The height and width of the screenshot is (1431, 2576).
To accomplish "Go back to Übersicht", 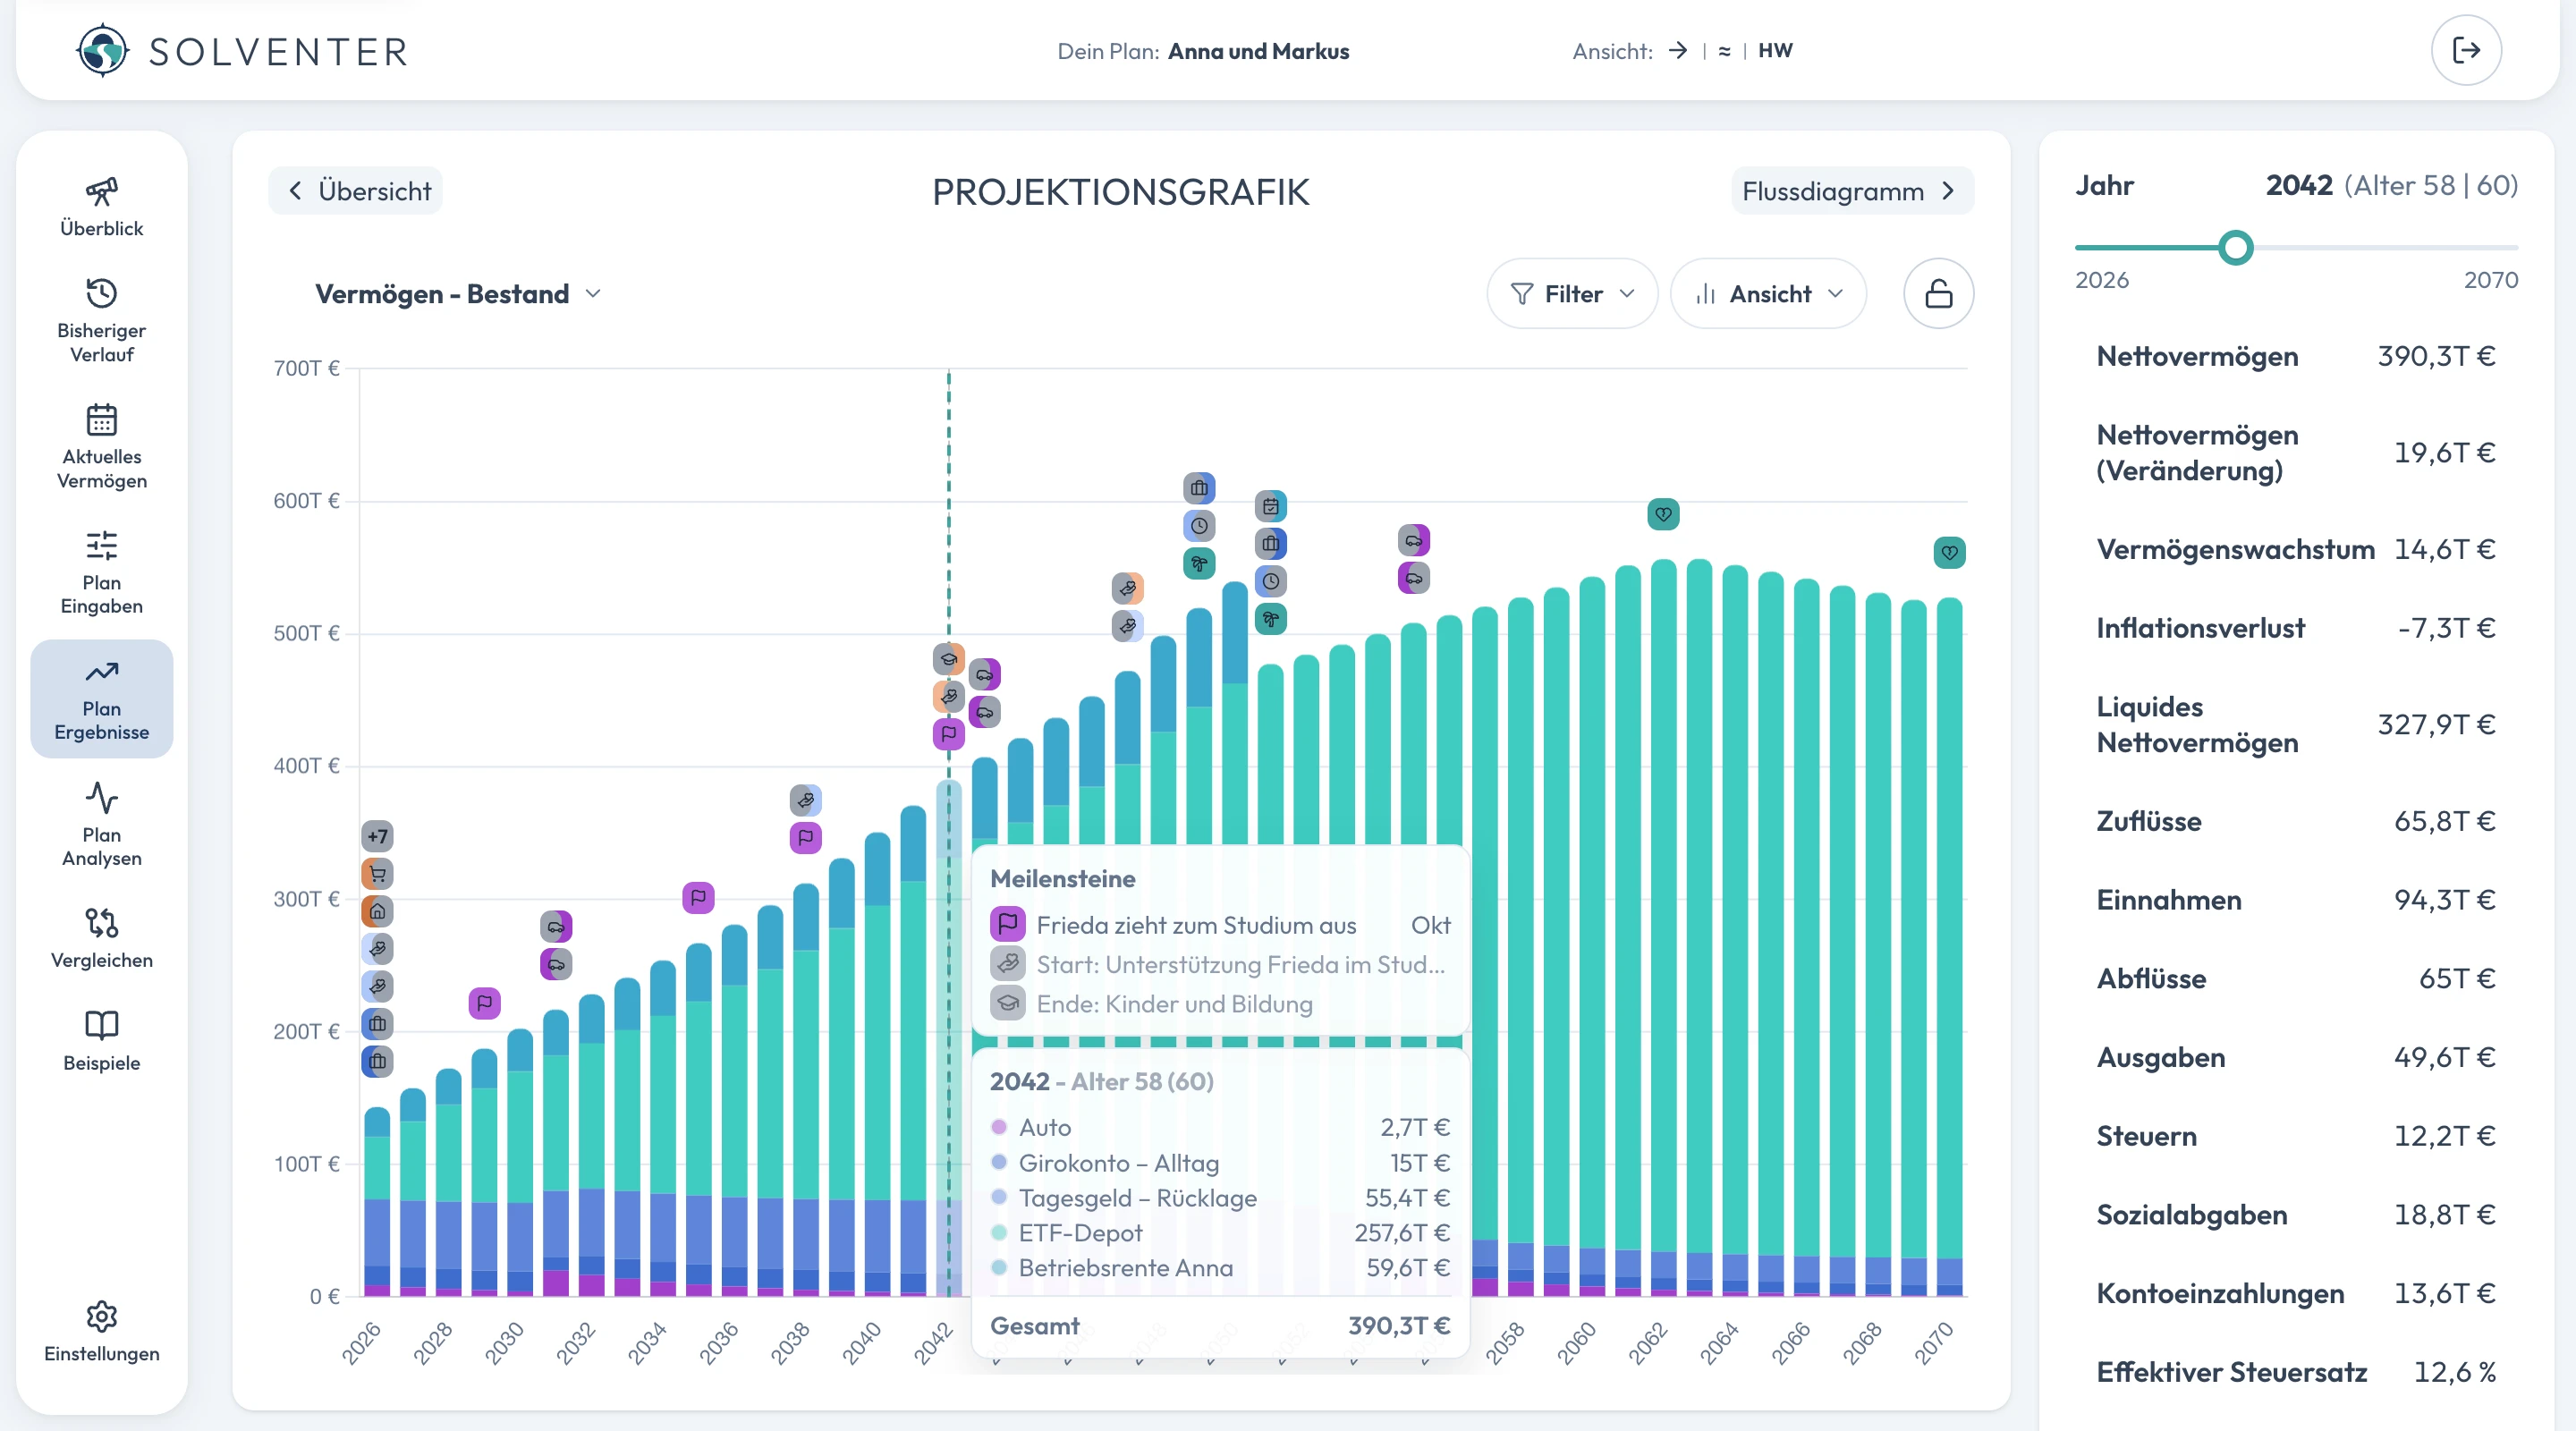I will tap(355, 190).
